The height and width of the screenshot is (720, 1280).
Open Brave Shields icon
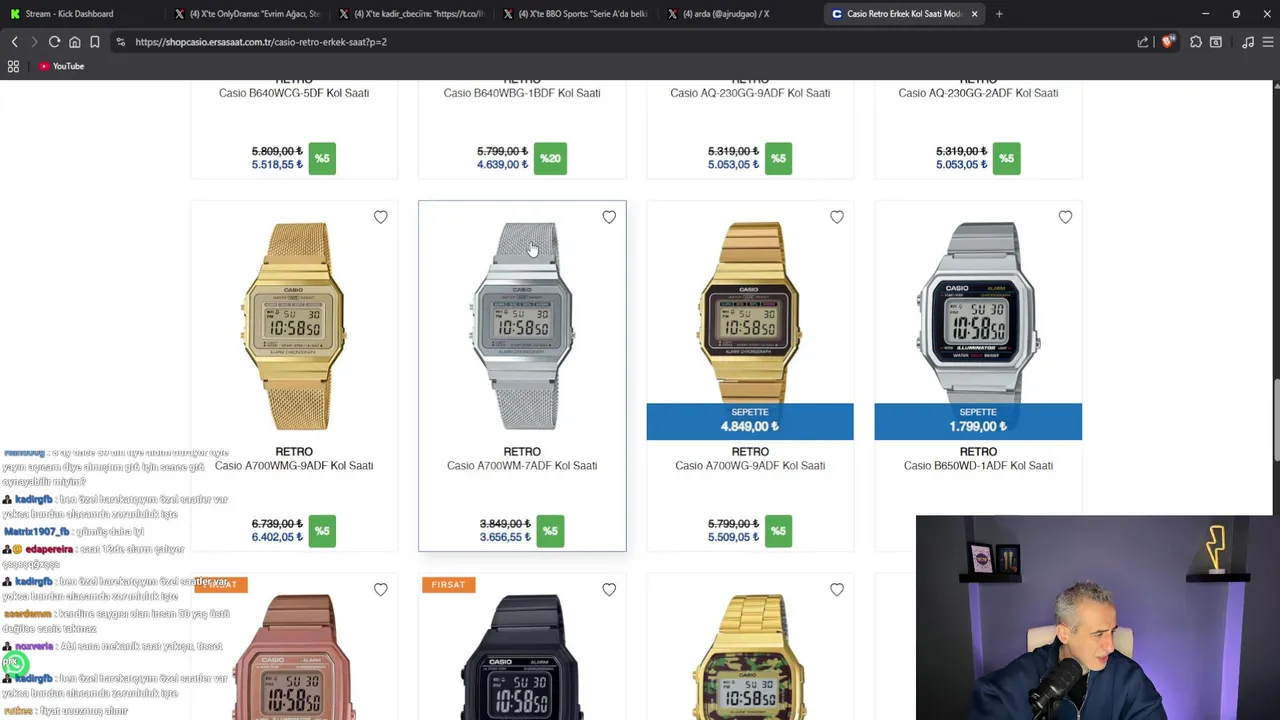click(x=1167, y=42)
